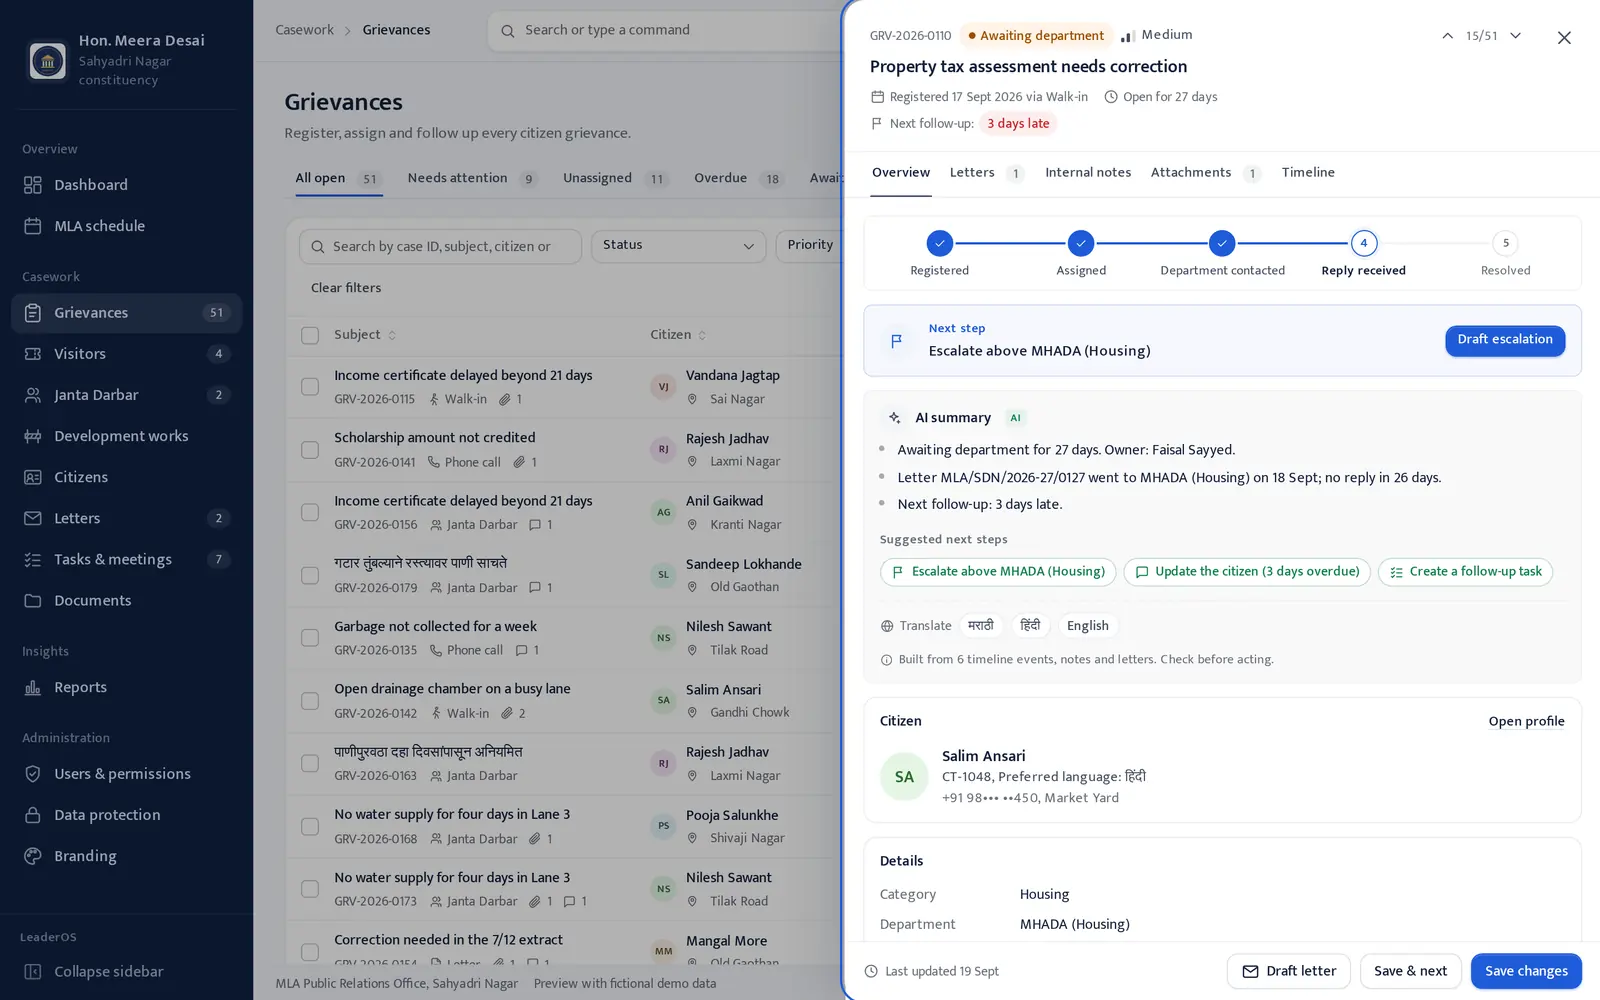Sort by the Subject column header

pyautogui.click(x=365, y=335)
